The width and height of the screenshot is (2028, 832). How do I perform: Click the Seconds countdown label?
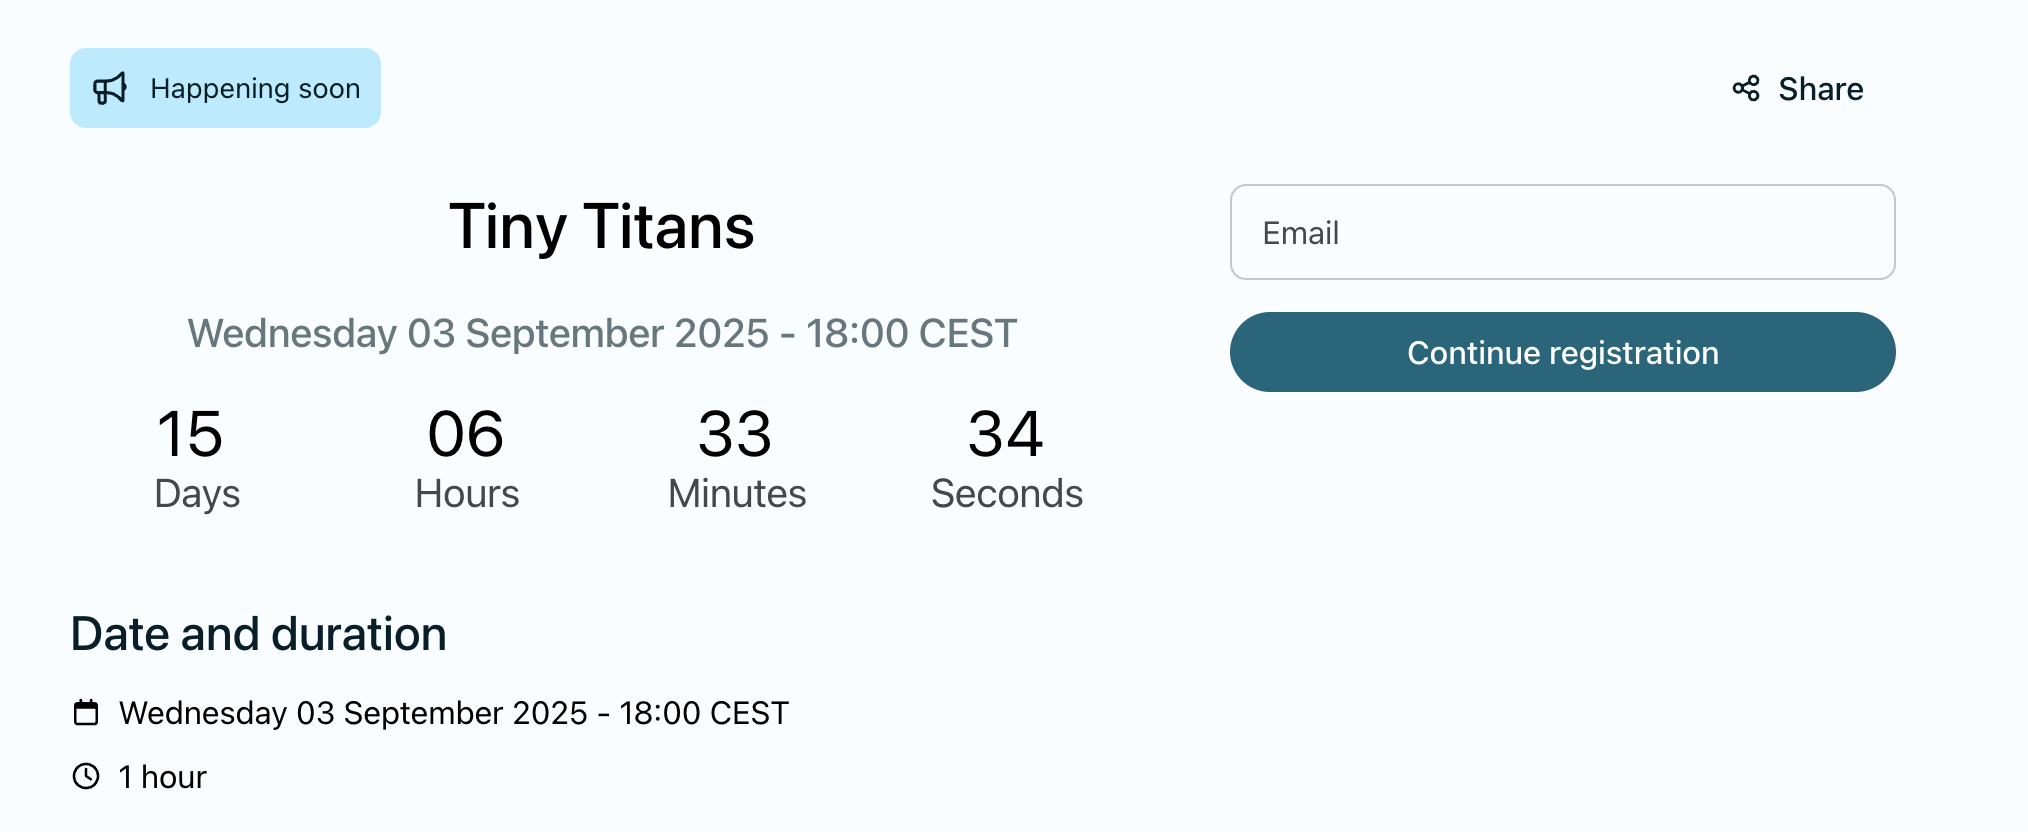click(1007, 494)
